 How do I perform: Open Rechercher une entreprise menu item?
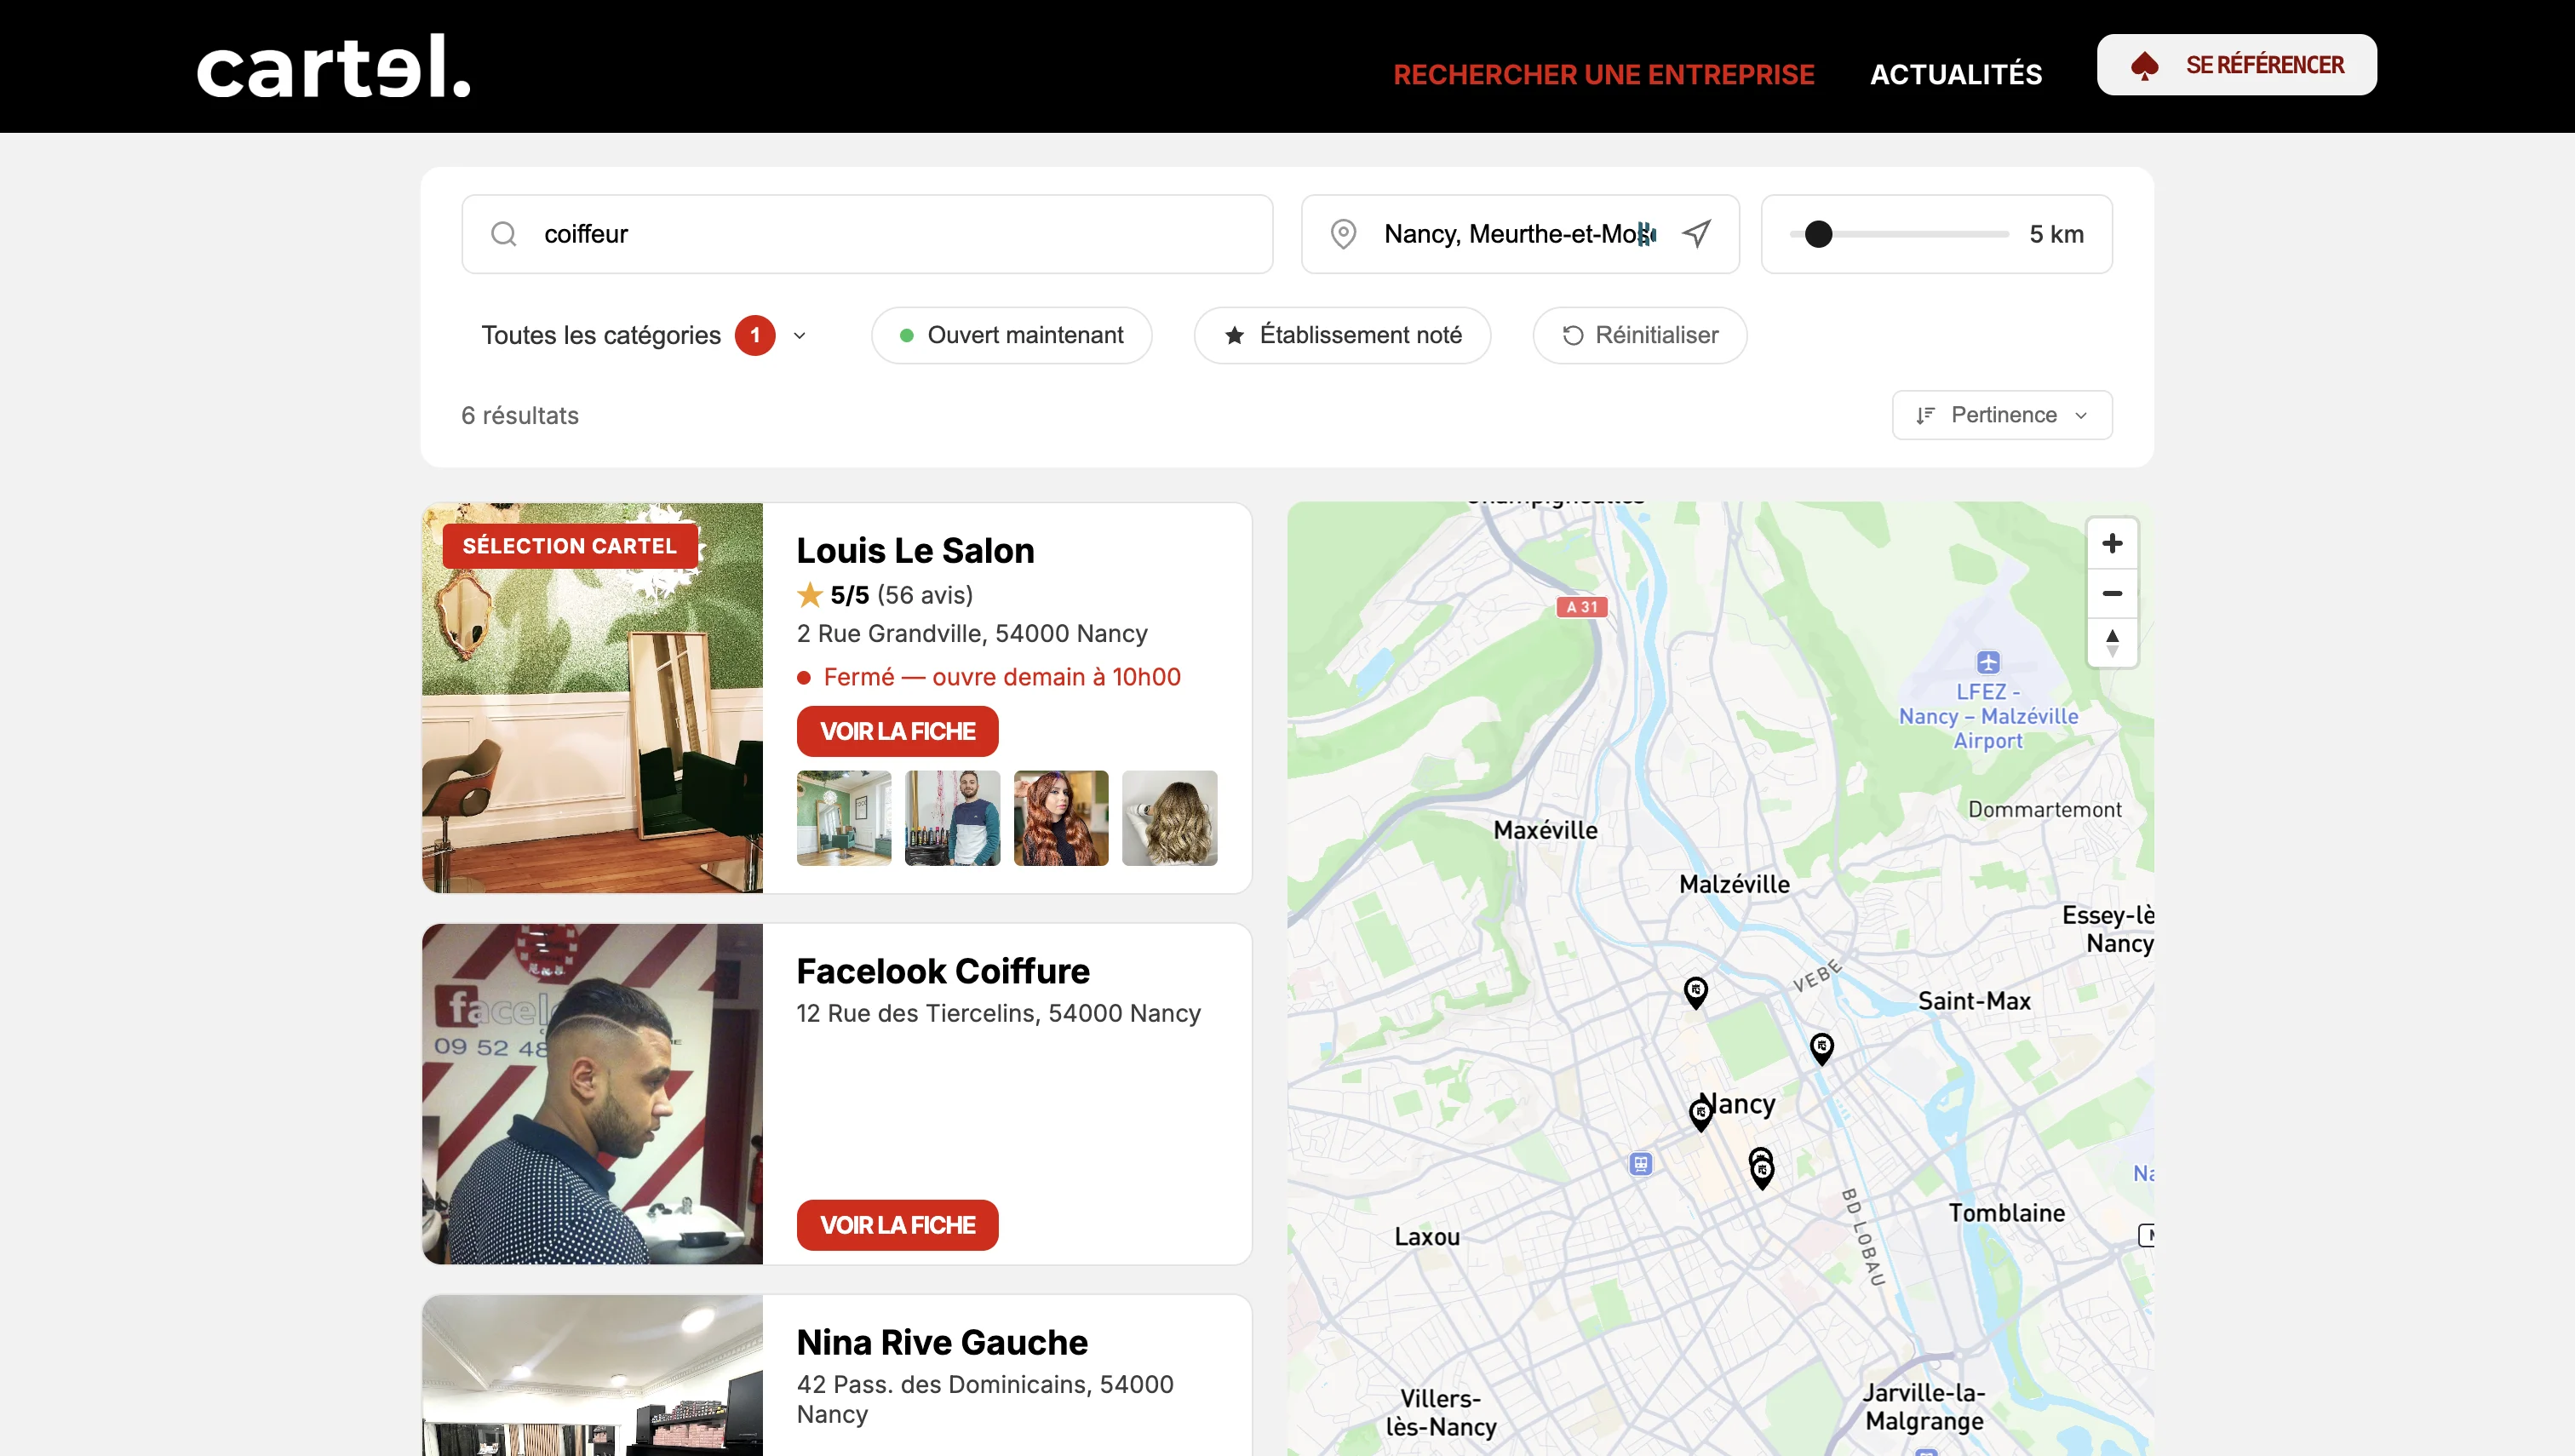(1603, 74)
